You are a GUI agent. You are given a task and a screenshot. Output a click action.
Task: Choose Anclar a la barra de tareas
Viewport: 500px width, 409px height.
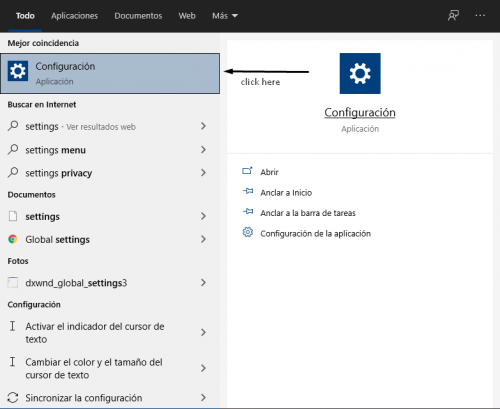308,213
